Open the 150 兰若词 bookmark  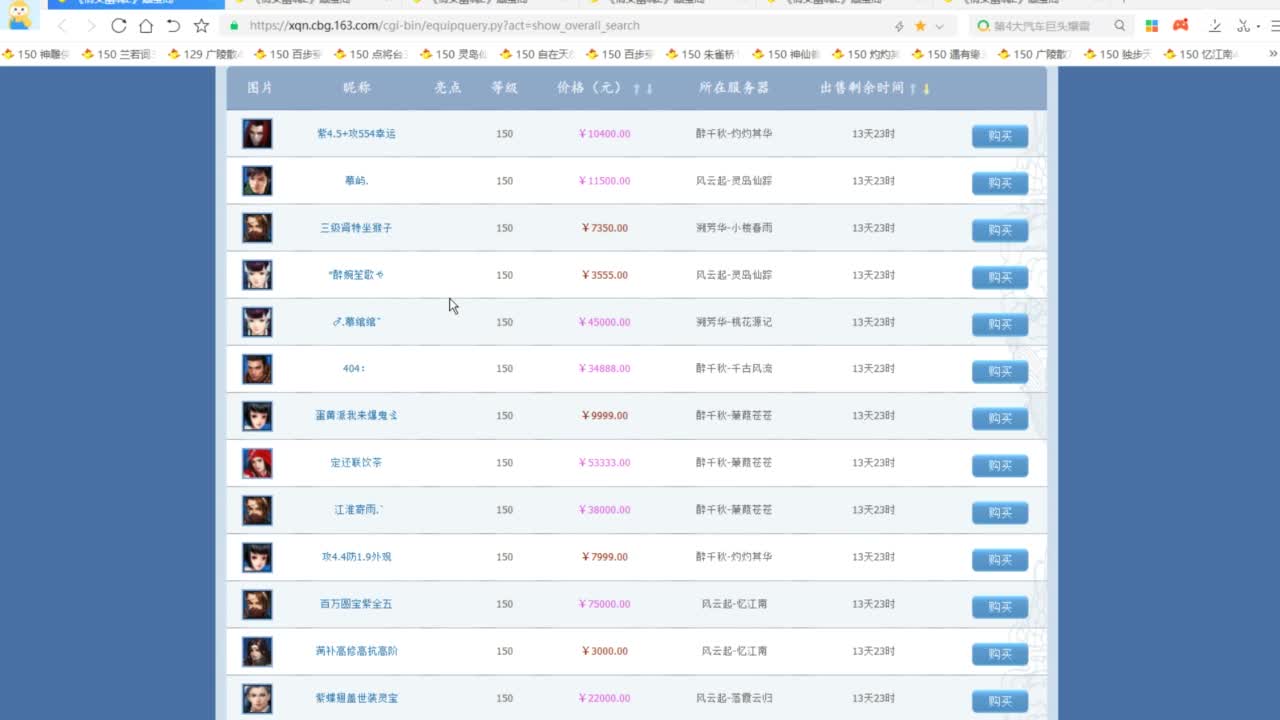118,54
